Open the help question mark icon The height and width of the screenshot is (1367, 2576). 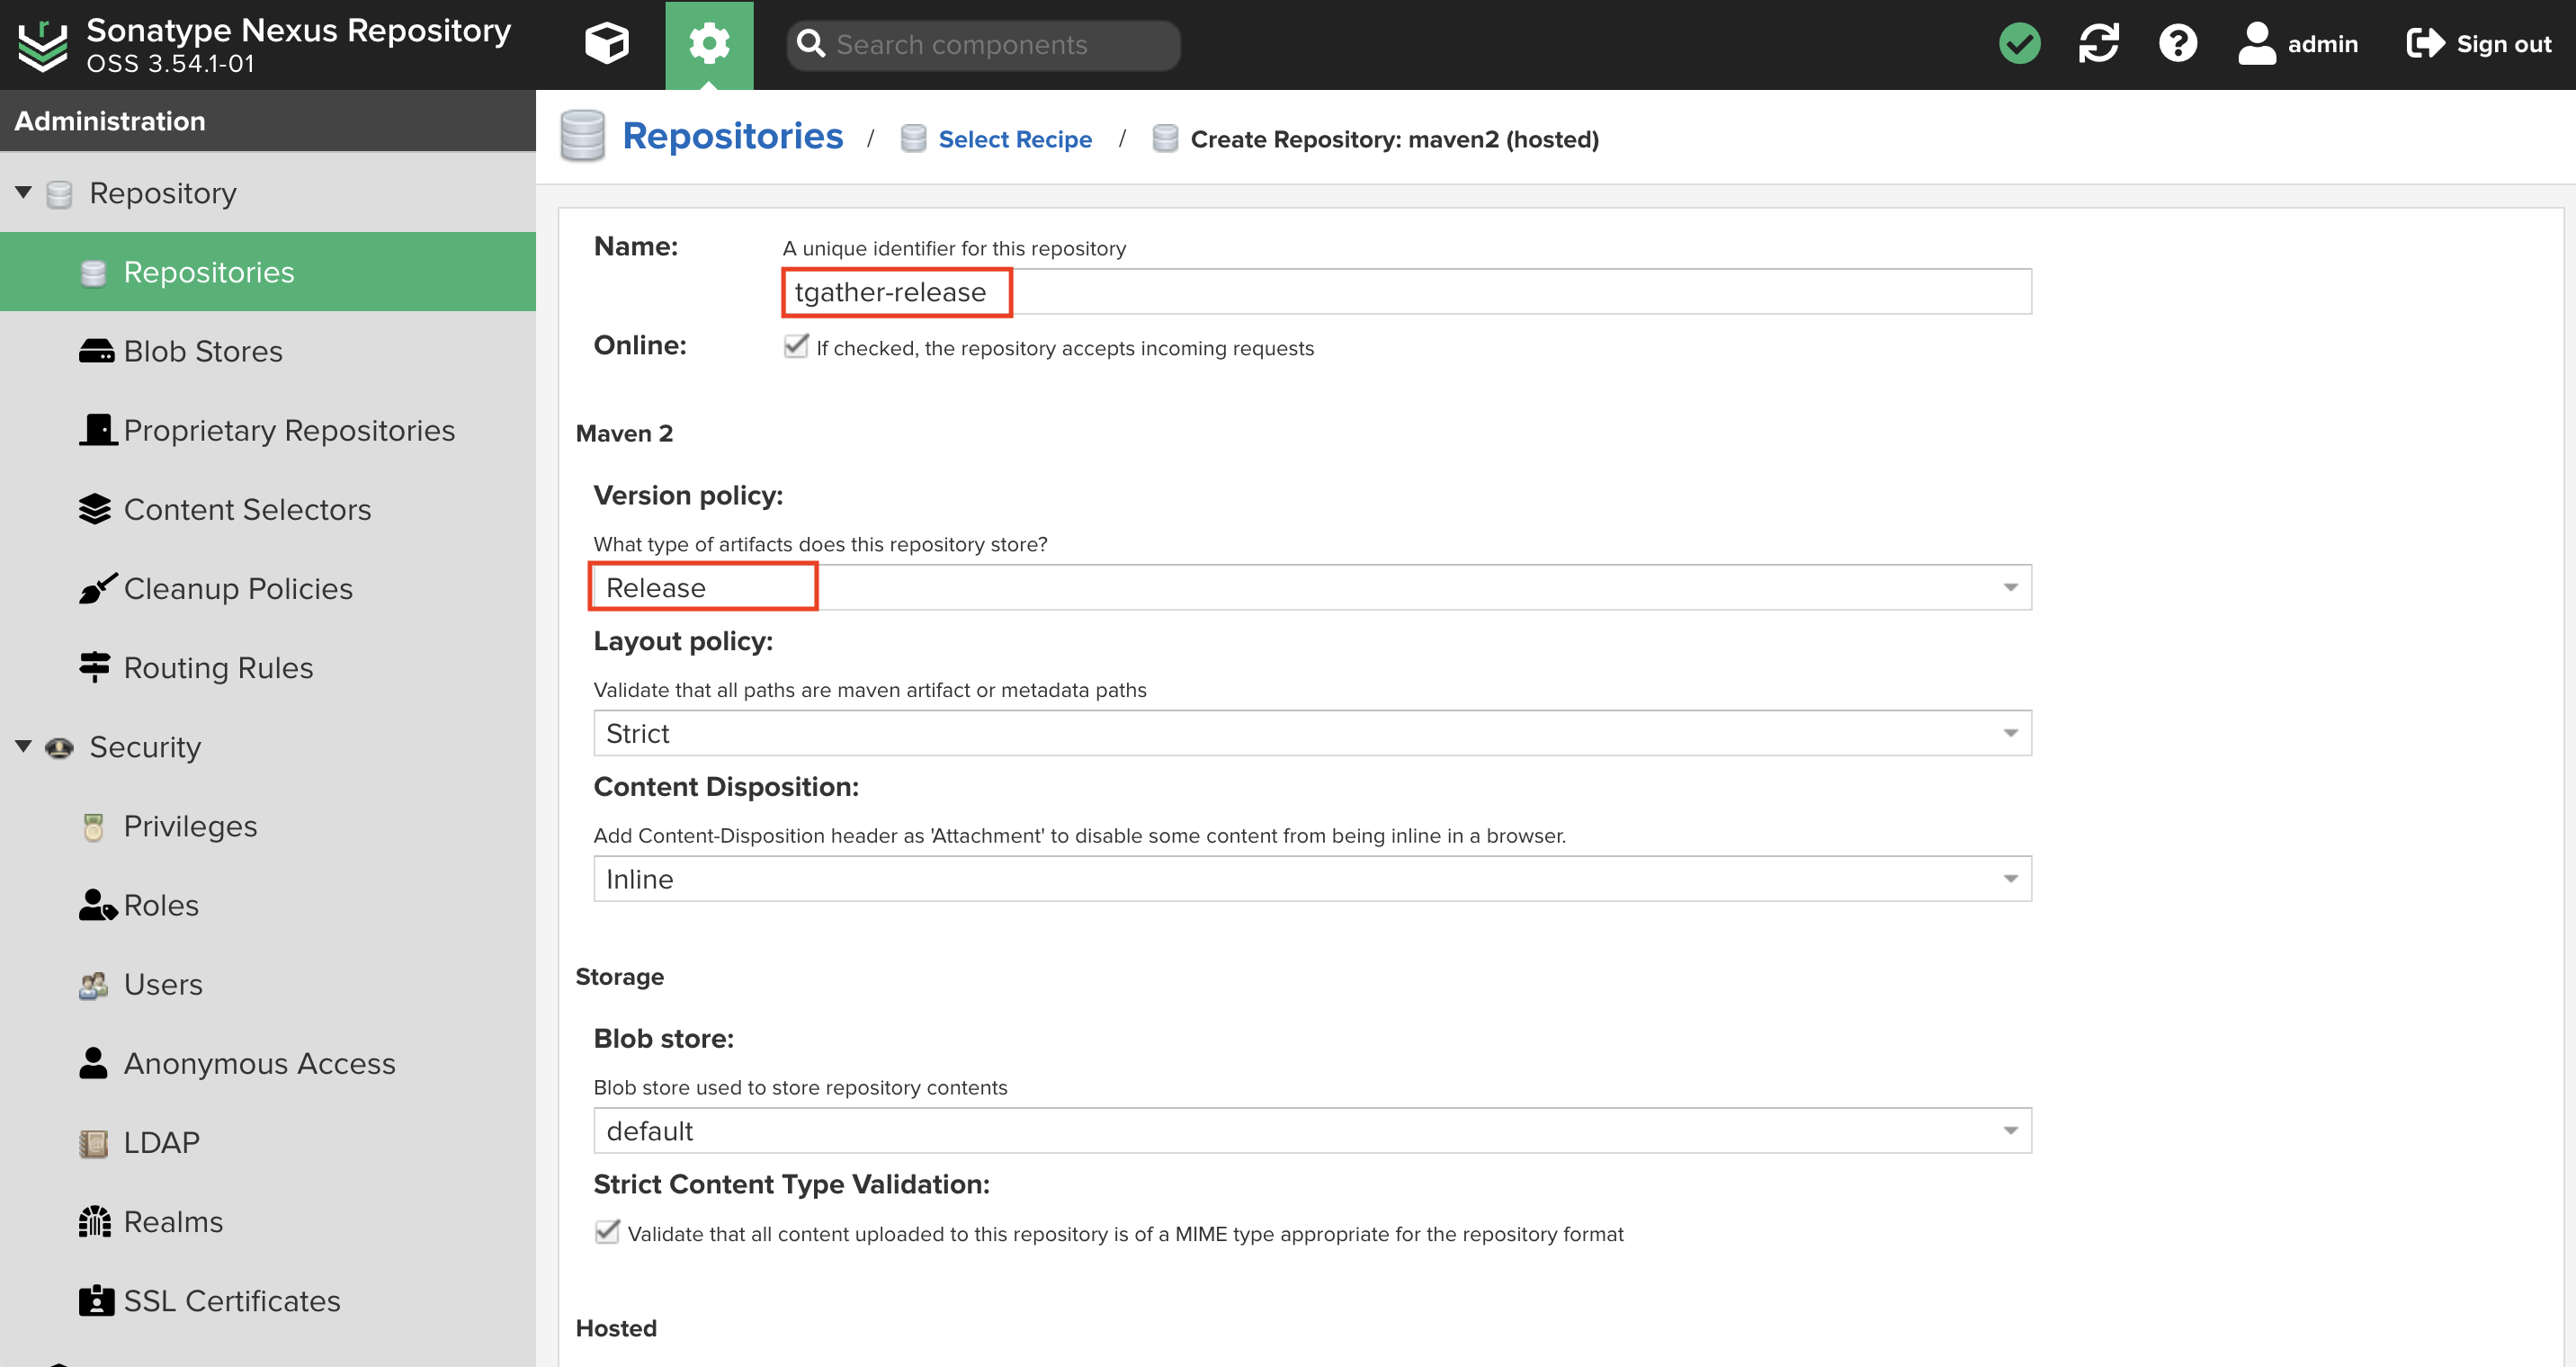[x=2177, y=44]
